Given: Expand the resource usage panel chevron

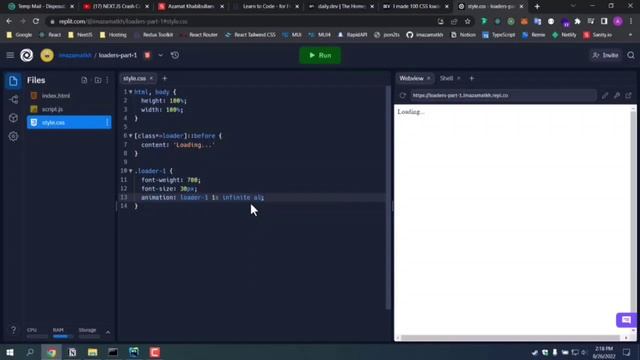Looking at the screenshot, I should point(108,332).
